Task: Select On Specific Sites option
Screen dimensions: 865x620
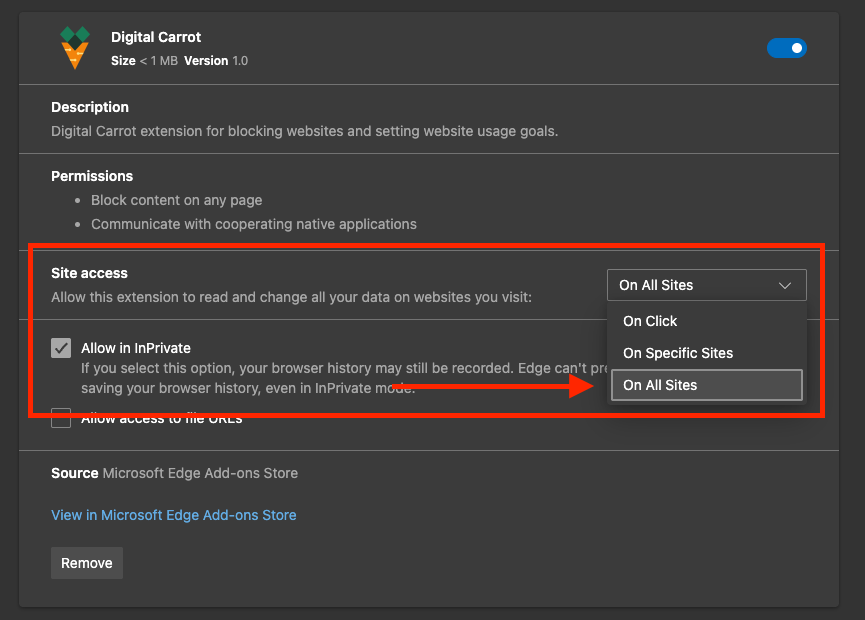Action: coord(678,353)
